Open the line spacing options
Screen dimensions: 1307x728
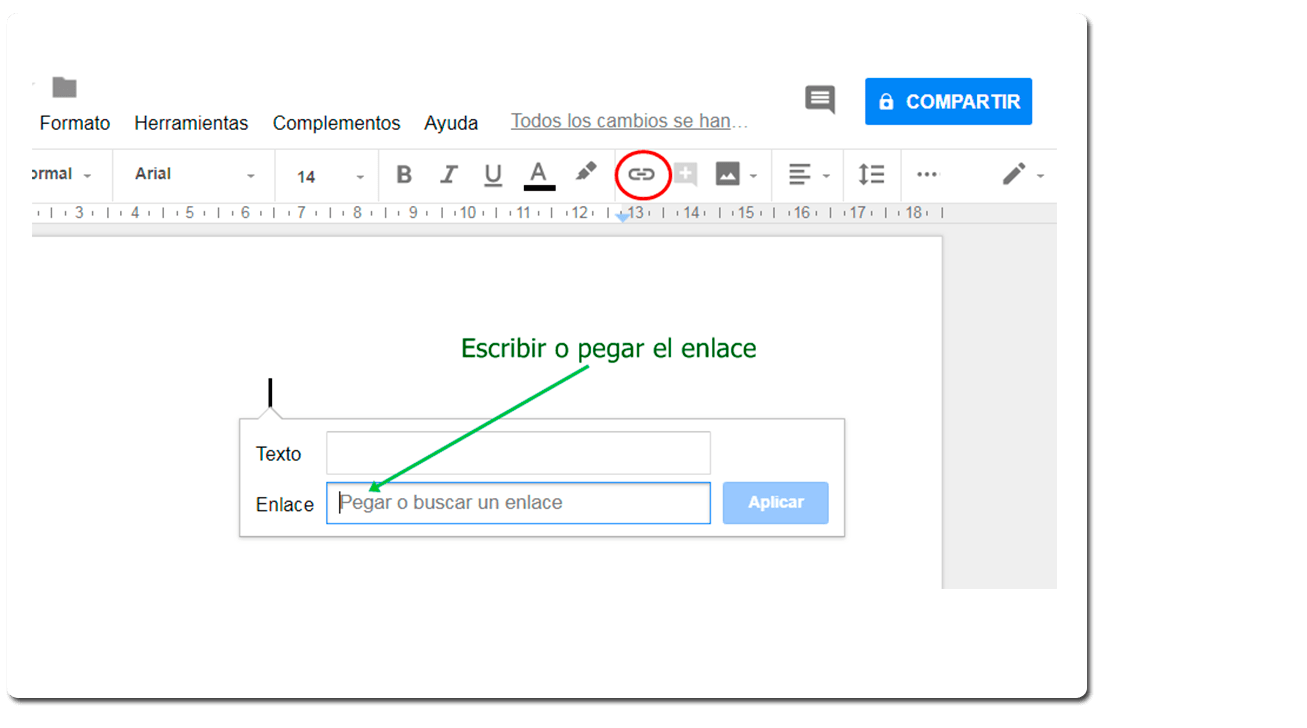click(872, 175)
